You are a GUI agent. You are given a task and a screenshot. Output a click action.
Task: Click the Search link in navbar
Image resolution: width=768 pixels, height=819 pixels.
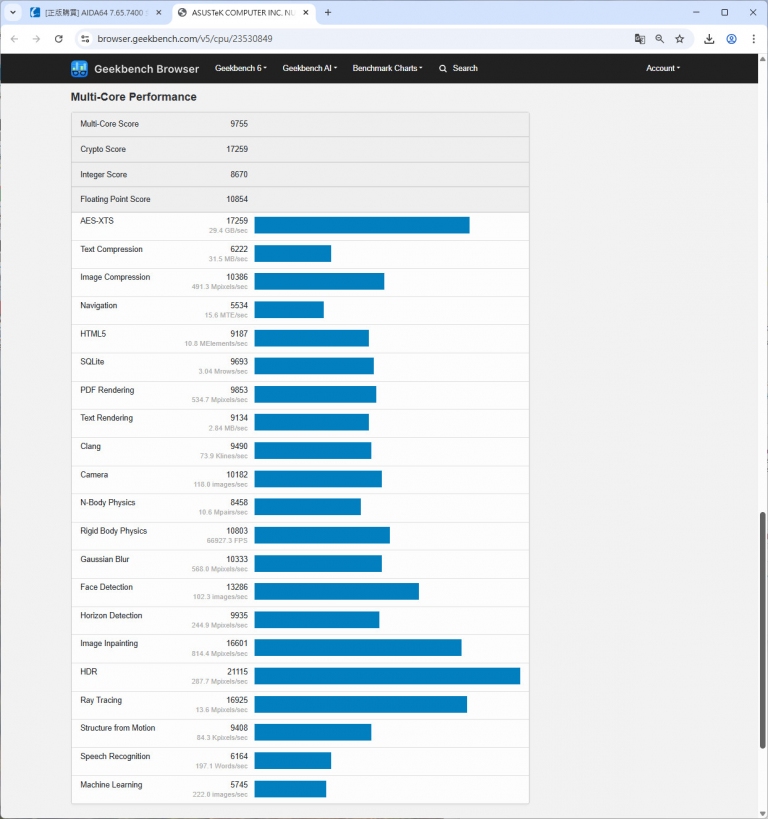pos(458,68)
